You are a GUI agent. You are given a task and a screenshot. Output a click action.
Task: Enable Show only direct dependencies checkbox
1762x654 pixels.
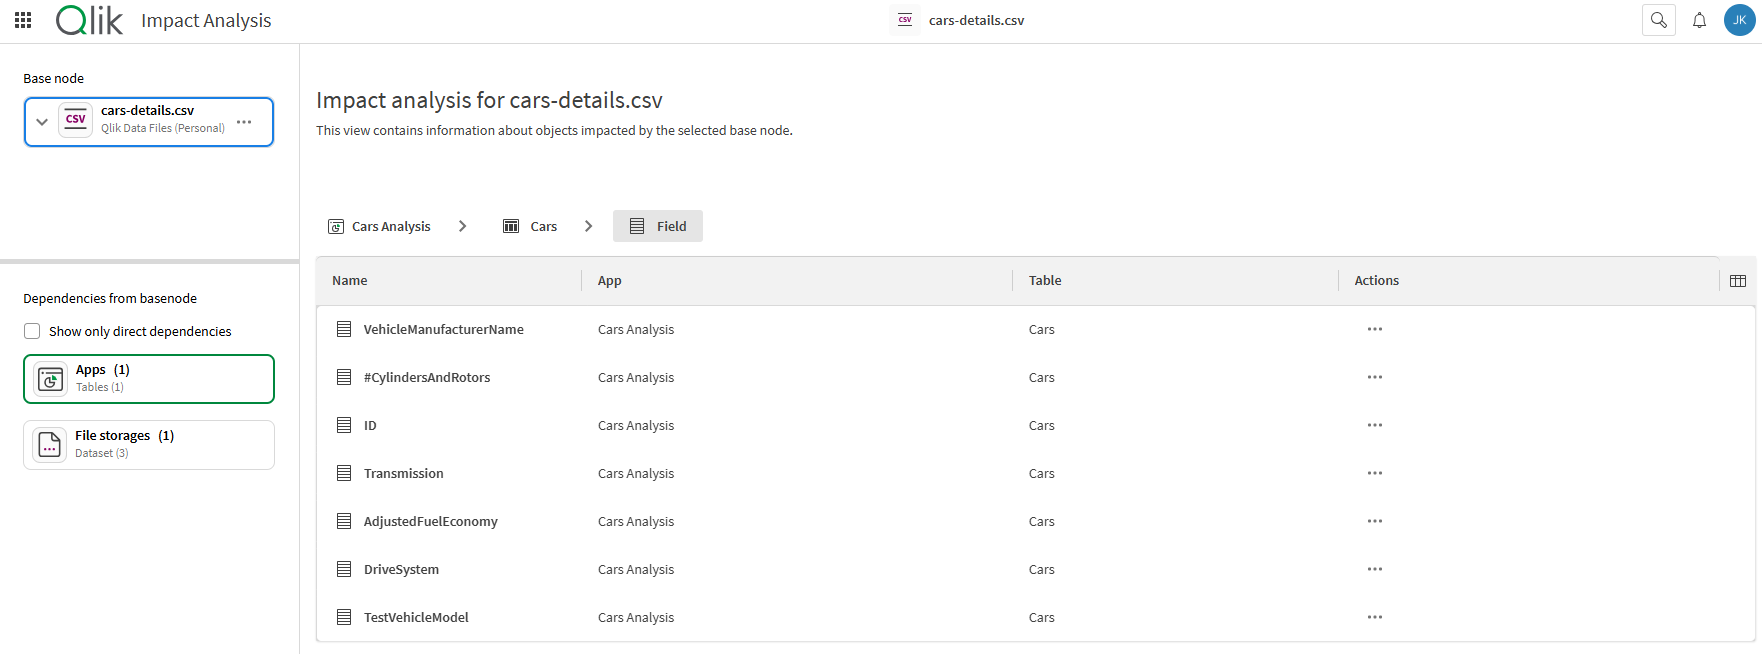click(x=32, y=331)
